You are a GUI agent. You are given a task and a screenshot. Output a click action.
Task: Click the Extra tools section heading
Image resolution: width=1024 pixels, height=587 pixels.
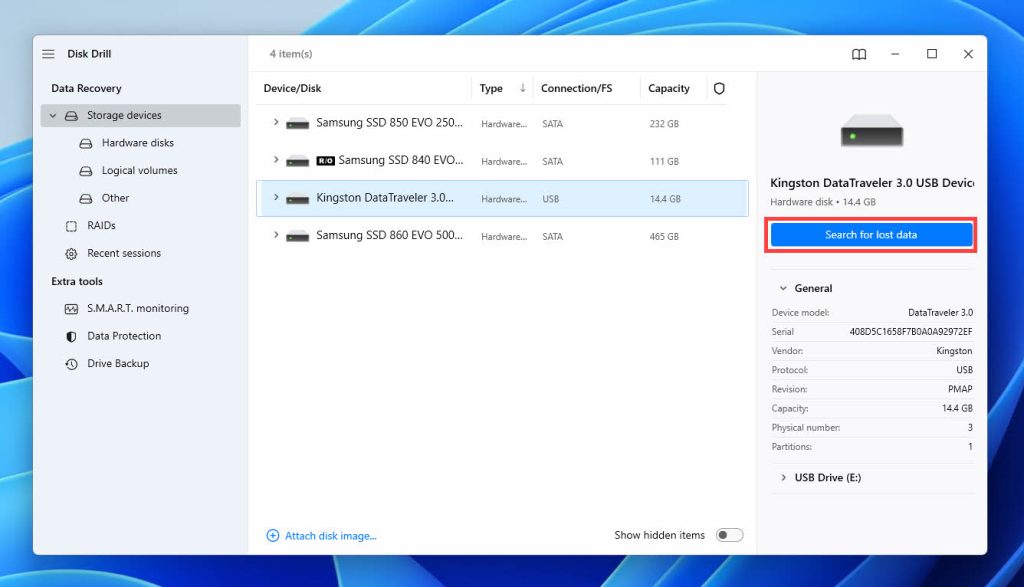coord(76,281)
